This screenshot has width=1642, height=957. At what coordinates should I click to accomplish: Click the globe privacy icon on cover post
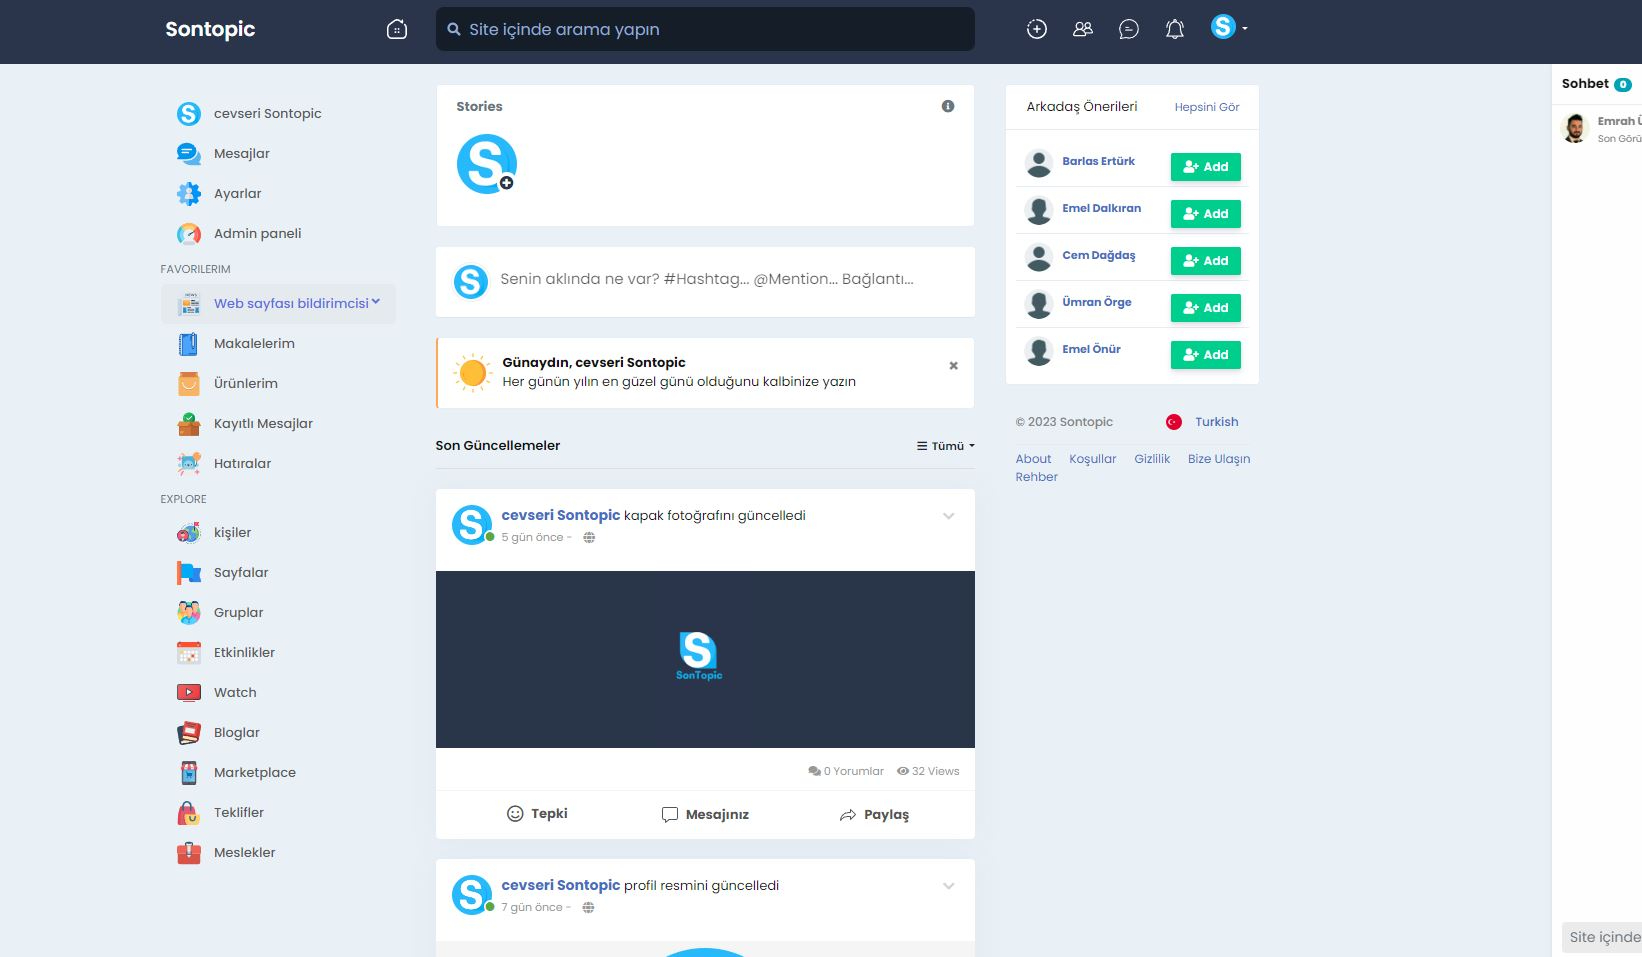coord(589,537)
